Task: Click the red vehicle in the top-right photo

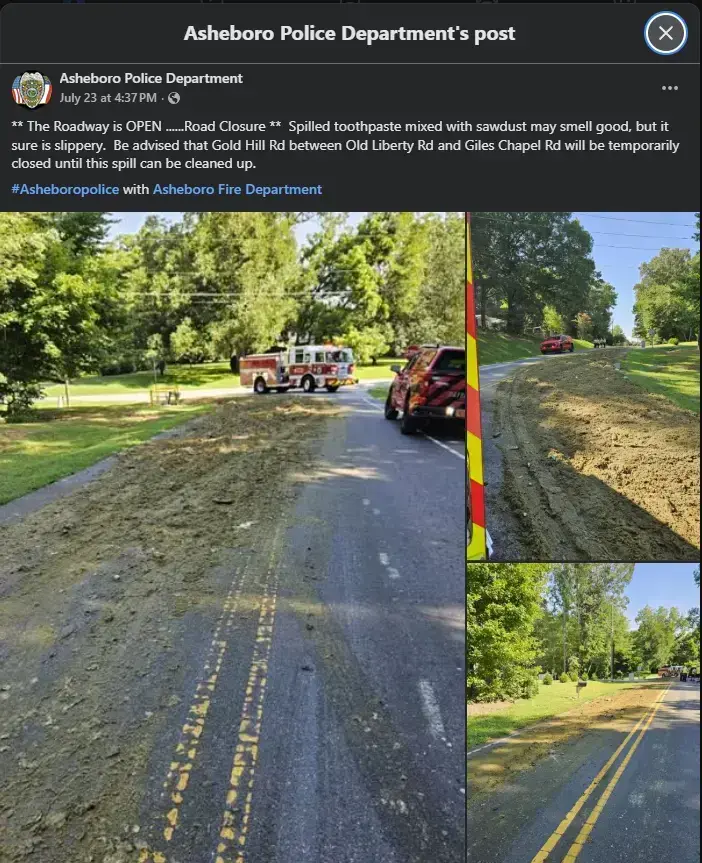Action: tap(557, 344)
